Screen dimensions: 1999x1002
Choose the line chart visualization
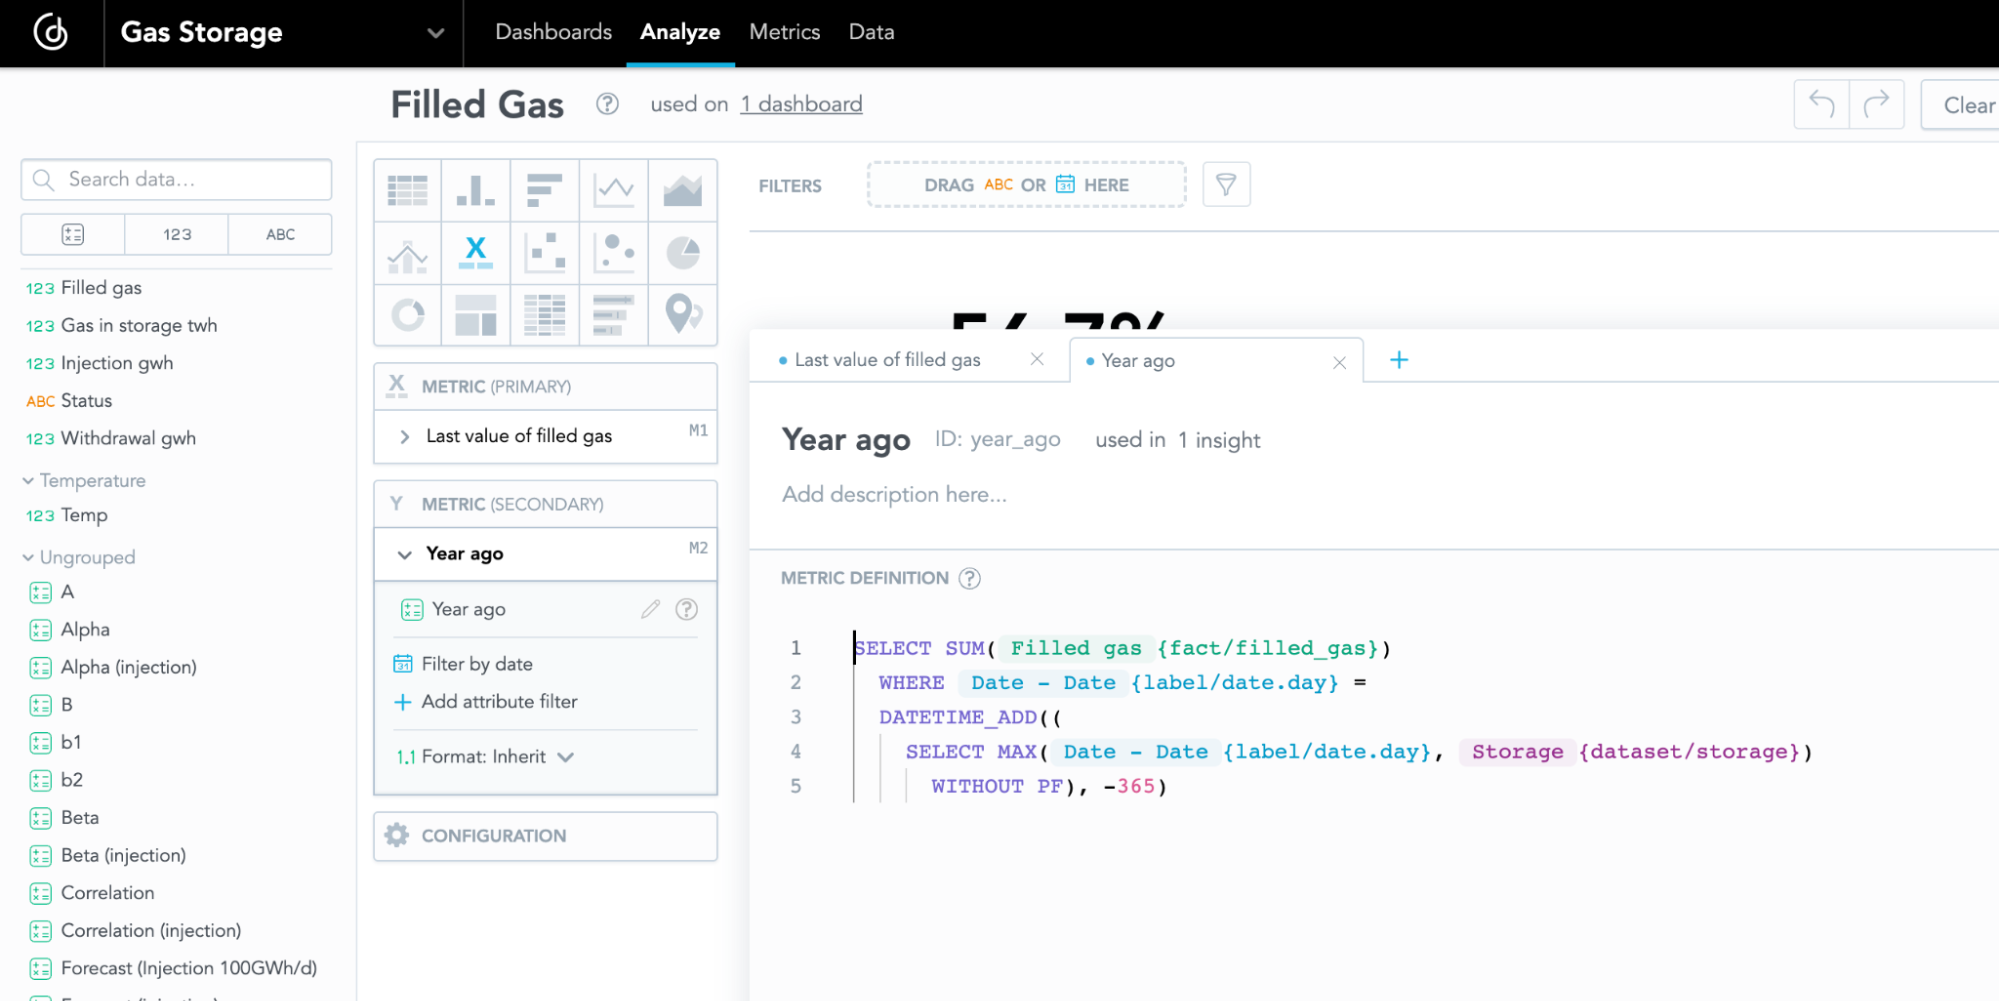coord(614,190)
